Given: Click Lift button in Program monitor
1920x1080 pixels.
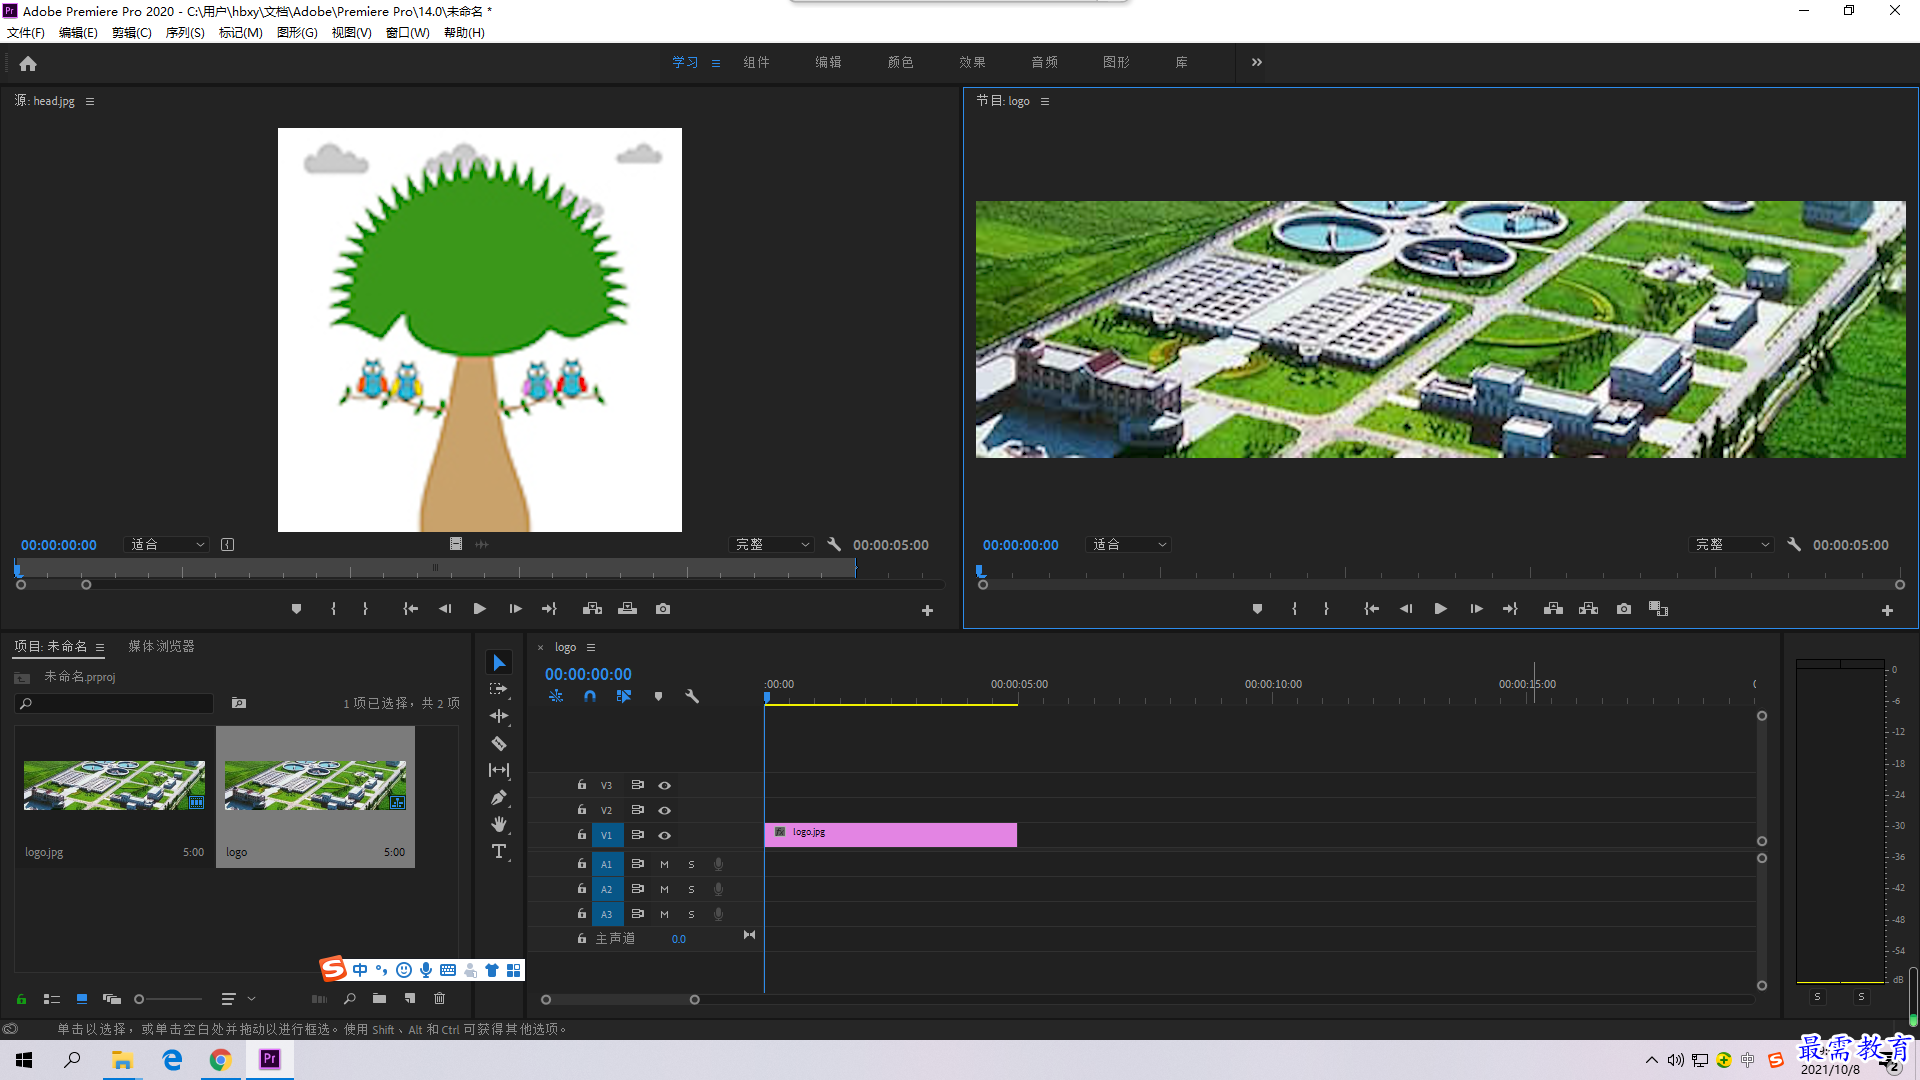Looking at the screenshot, I should [x=1553, y=609].
